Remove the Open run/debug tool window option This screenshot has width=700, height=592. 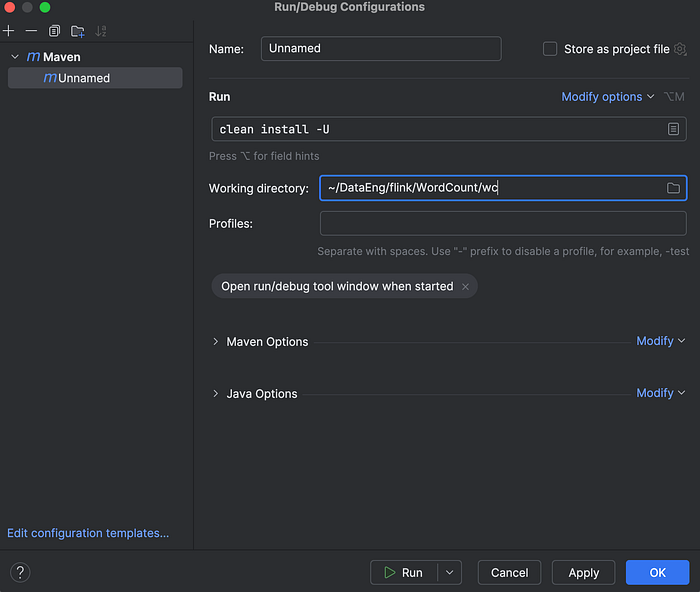pos(465,286)
